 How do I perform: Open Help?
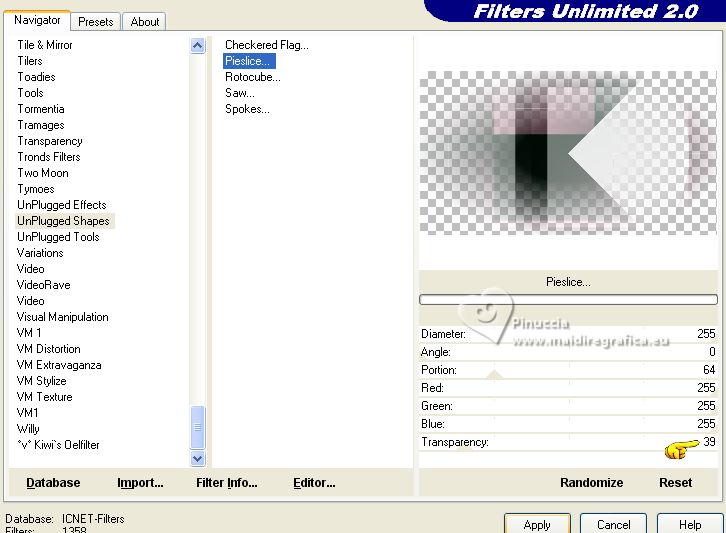(x=690, y=524)
